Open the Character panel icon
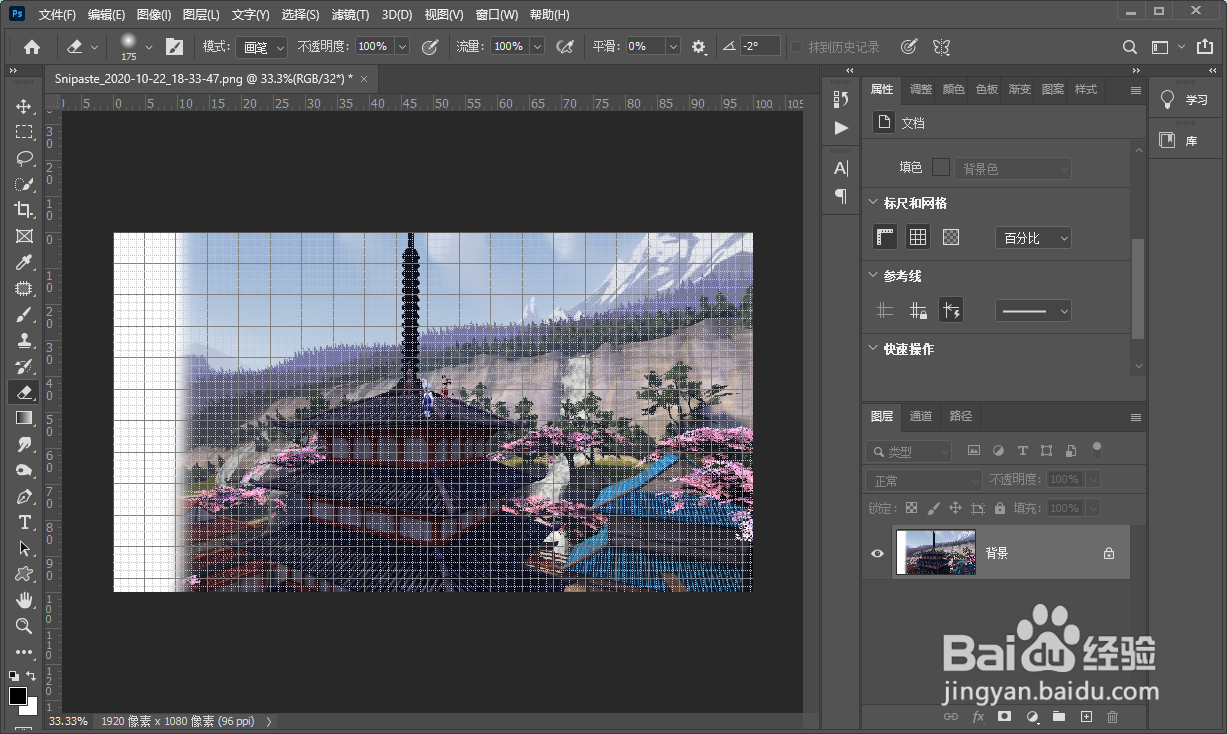 (x=841, y=168)
